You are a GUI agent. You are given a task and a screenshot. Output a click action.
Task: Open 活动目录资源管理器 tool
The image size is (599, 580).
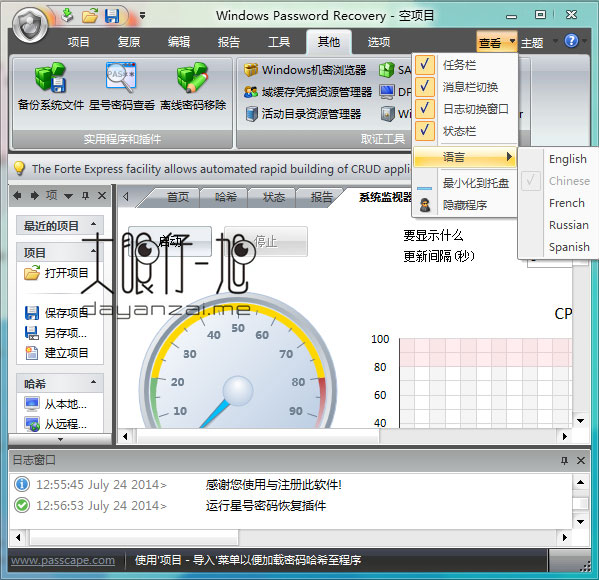coord(303,113)
